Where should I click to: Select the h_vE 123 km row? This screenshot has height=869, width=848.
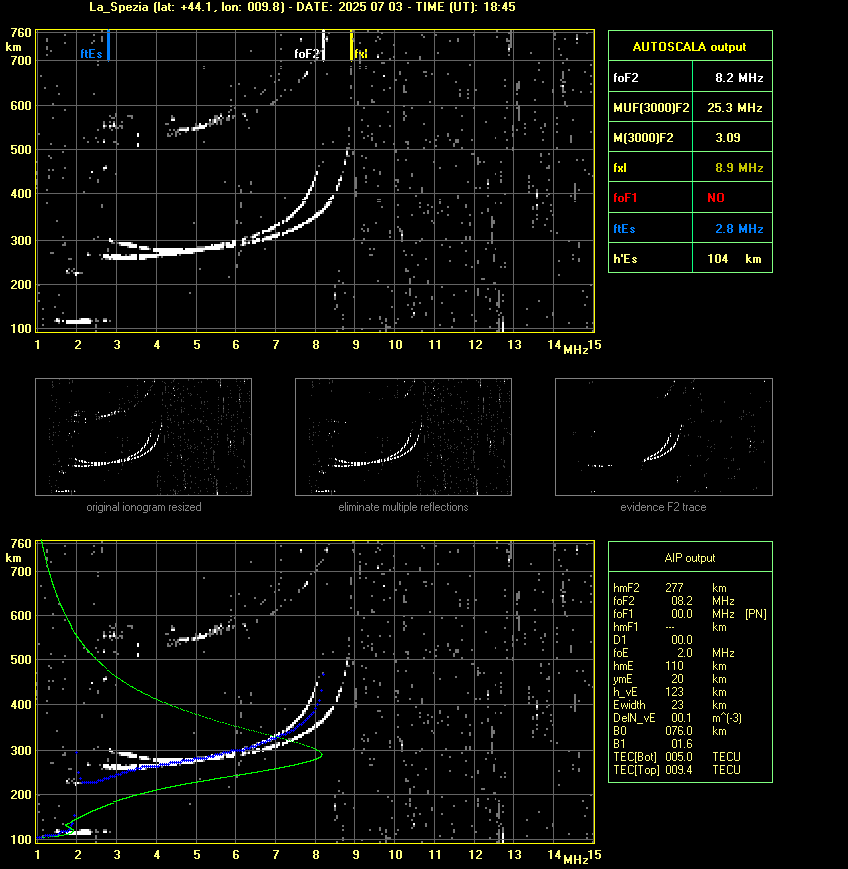[x=670, y=692]
